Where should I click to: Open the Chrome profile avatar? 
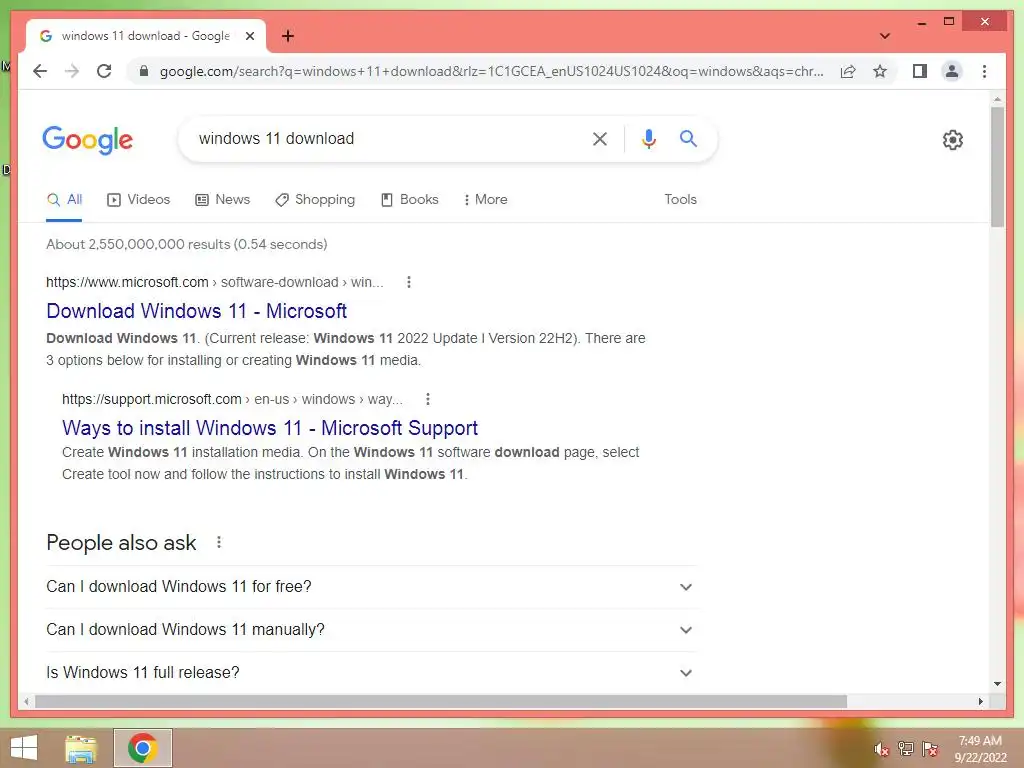pyautogui.click(x=952, y=71)
